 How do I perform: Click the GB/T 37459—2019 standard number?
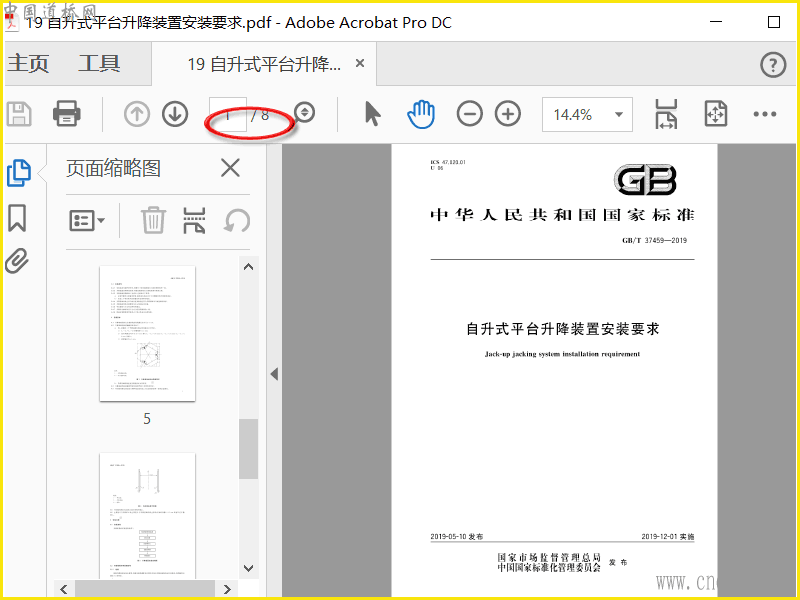pyautogui.click(x=655, y=240)
